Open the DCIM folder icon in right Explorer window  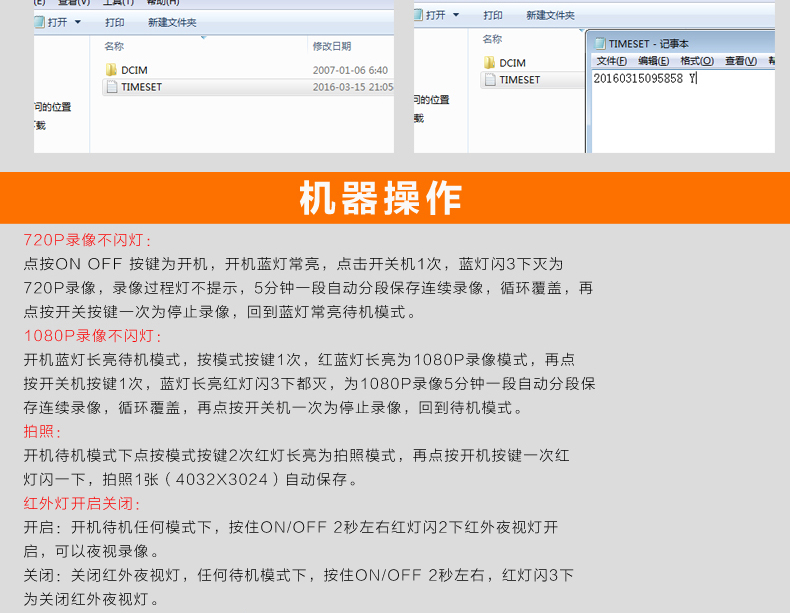pyautogui.click(x=489, y=62)
